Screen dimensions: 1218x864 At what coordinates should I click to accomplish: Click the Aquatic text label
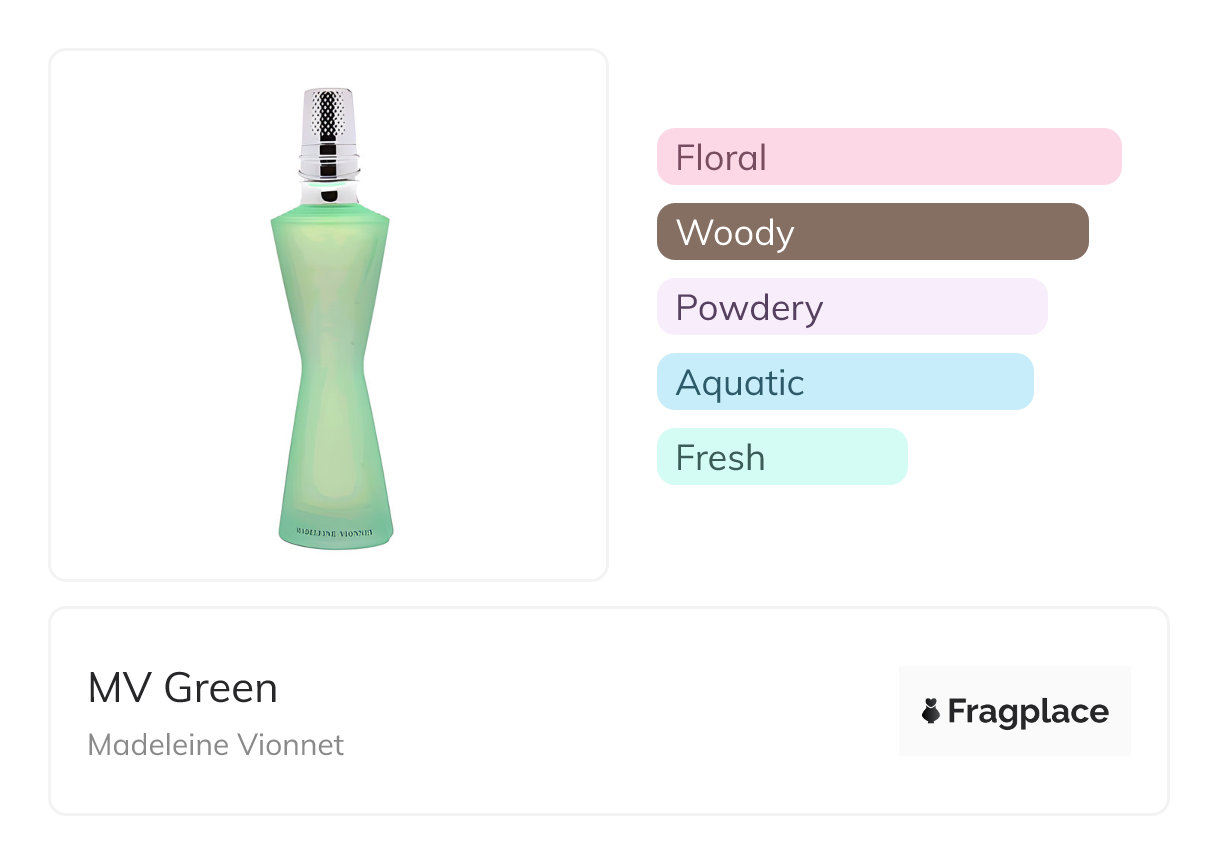pyautogui.click(x=740, y=383)
